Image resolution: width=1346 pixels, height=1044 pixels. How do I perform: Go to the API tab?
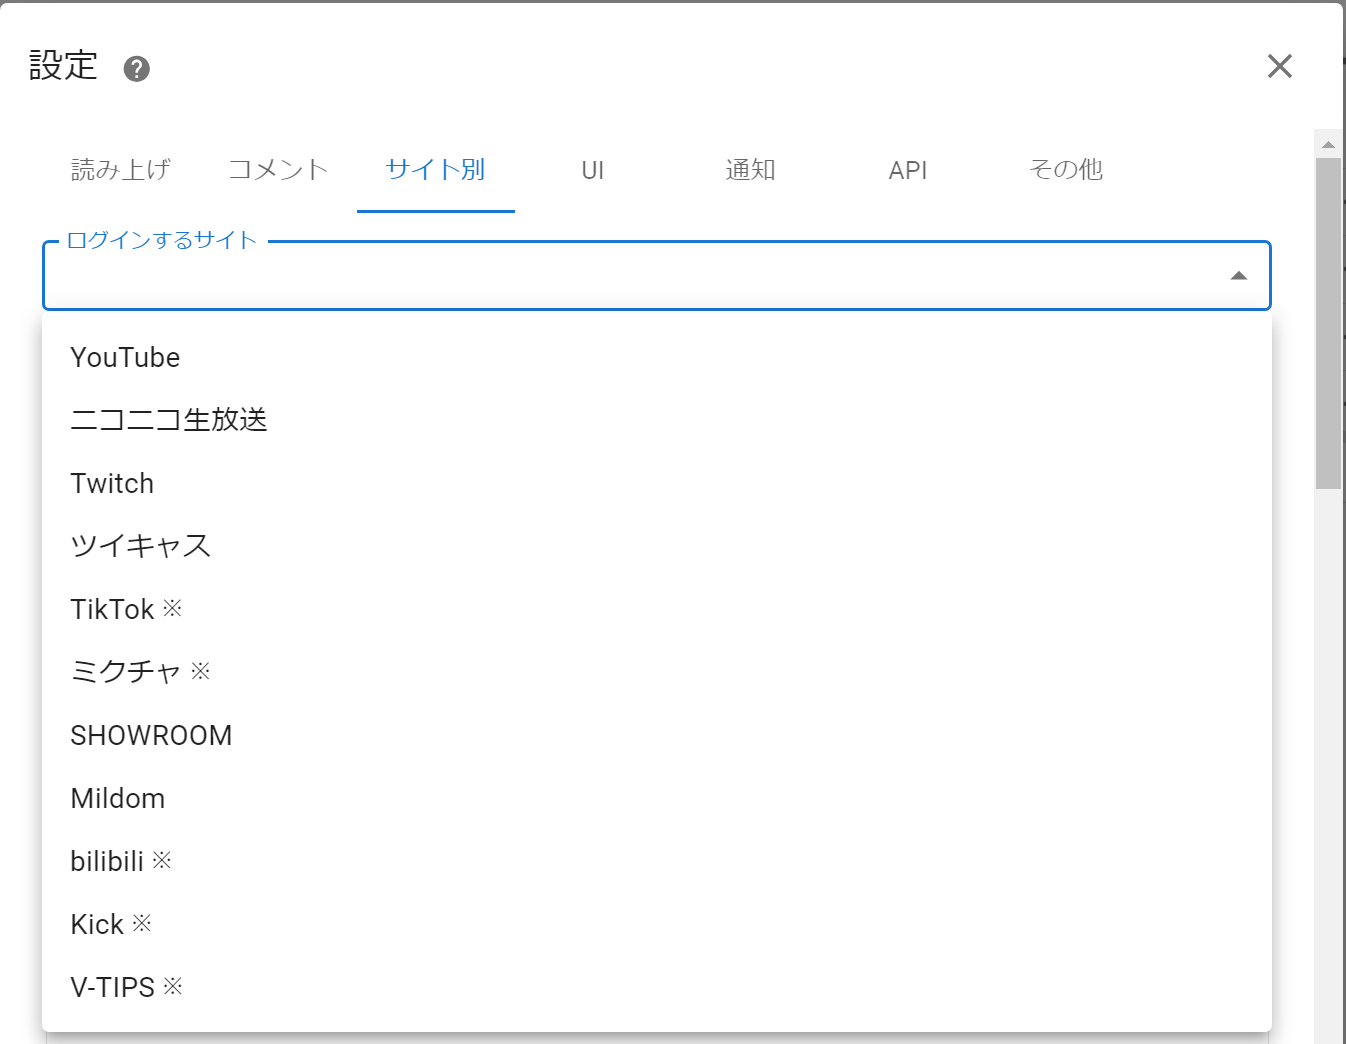tap(908, 170)
